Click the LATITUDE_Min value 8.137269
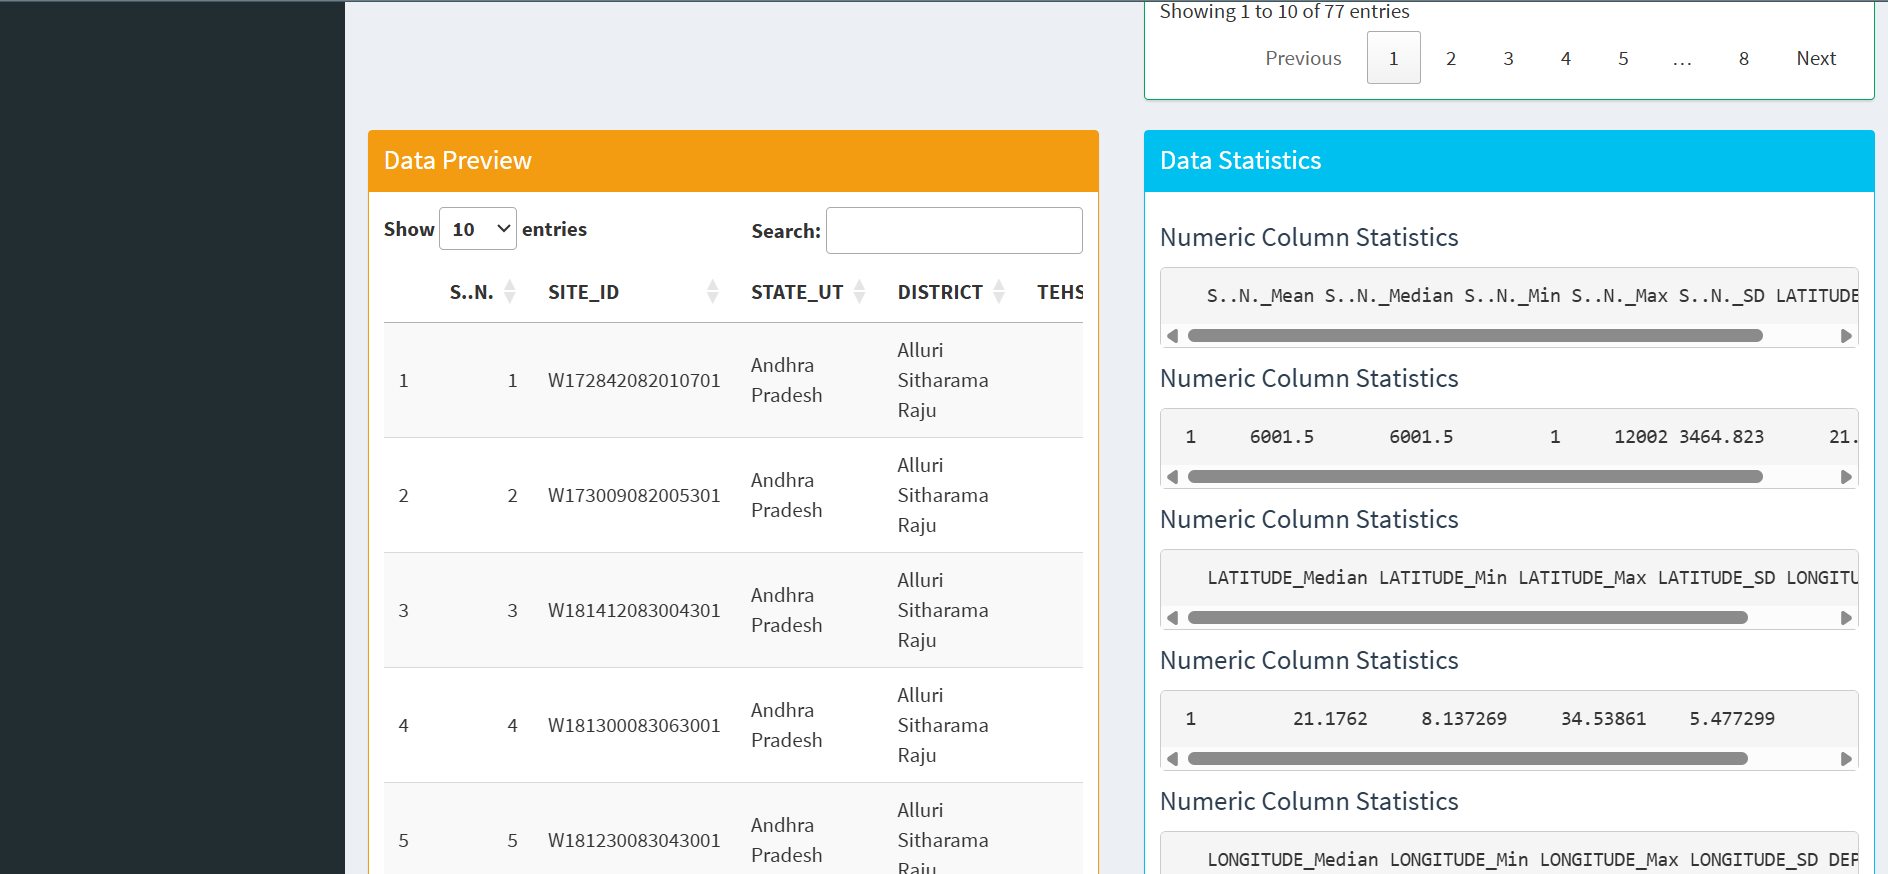This screenshot has height=874, width=1888. coord(1464,718)
